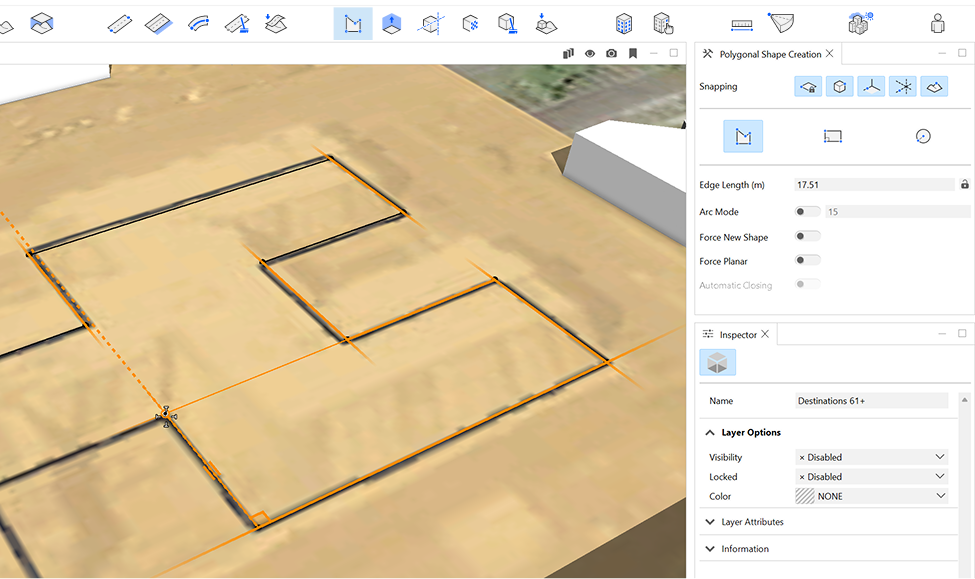Click the Measure Distance ruler icon

click(741, 23)
